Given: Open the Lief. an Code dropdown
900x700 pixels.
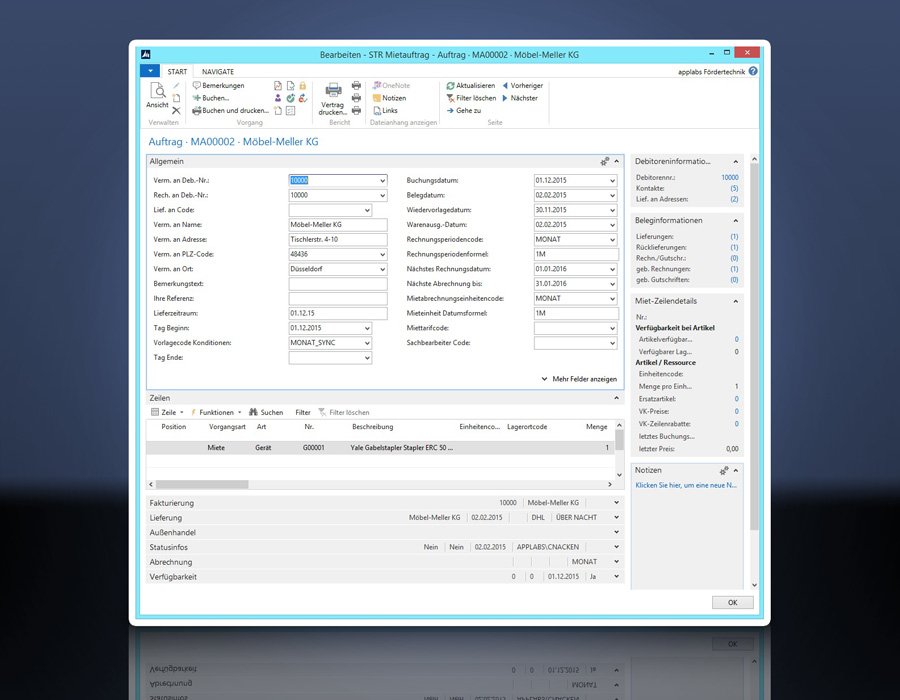Looking at the screenshot, I should click(367, 211).
